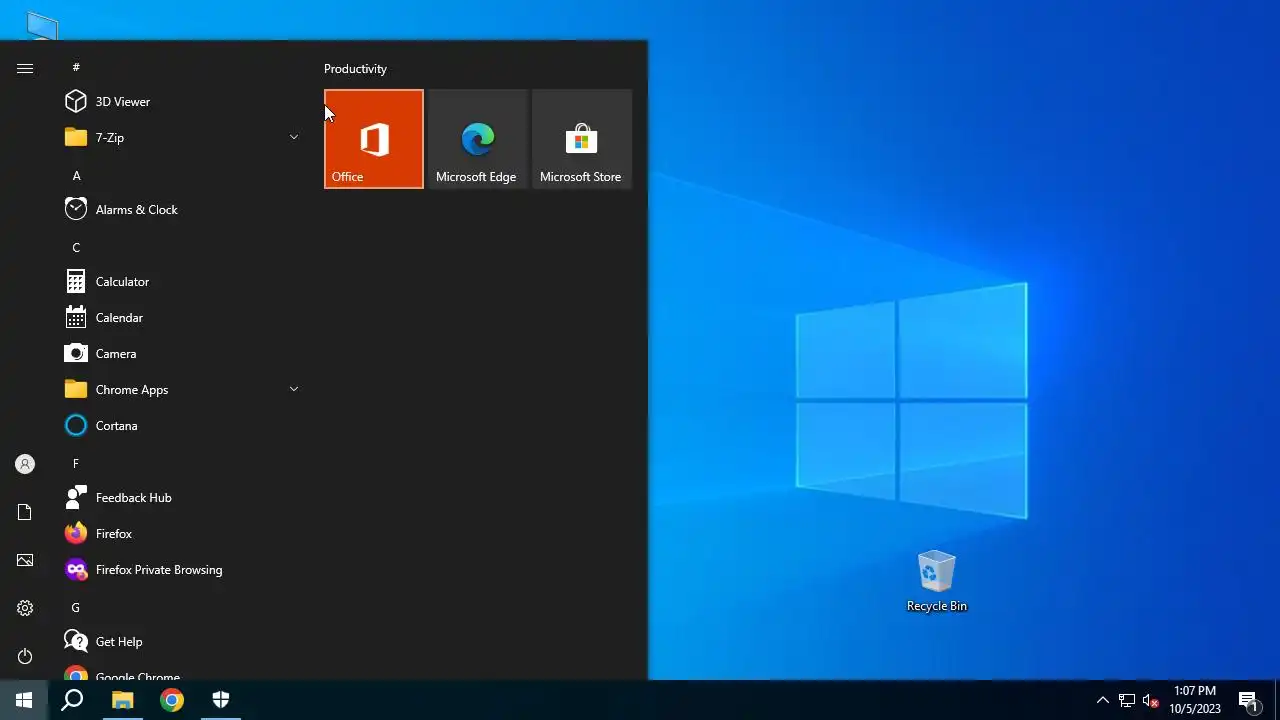Open Windows Security shield on taskbar
The height and width of the screenshot is (720, 1280).
[221, 700]
